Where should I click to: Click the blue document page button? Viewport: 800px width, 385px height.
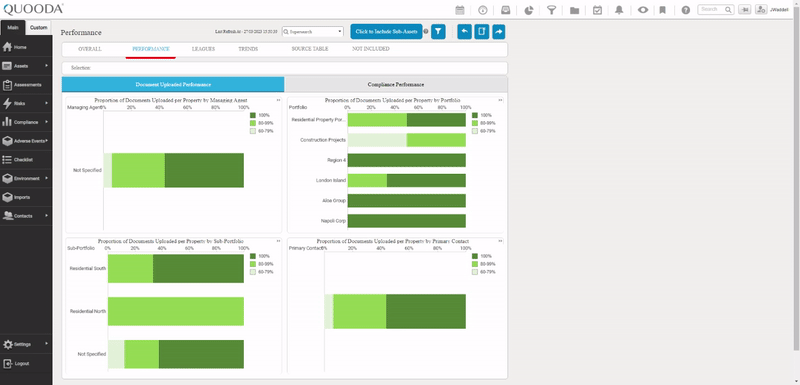click(481, 32)
